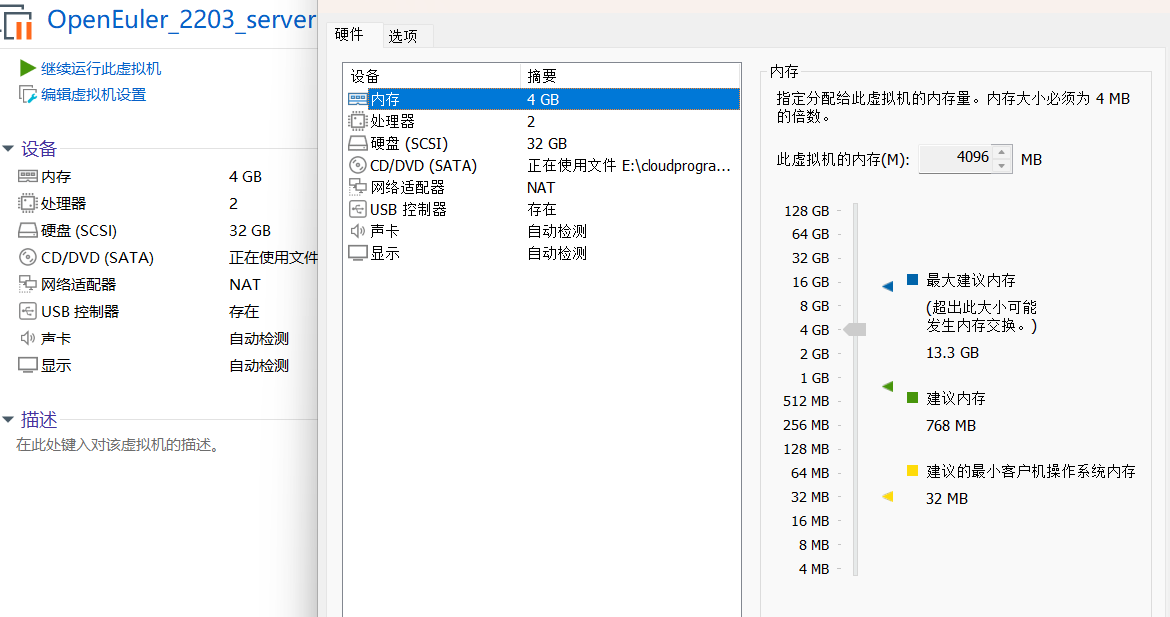Click 网络适配器 label in left panel
This screenshot has height=617, width=1170.
(78, 284)
